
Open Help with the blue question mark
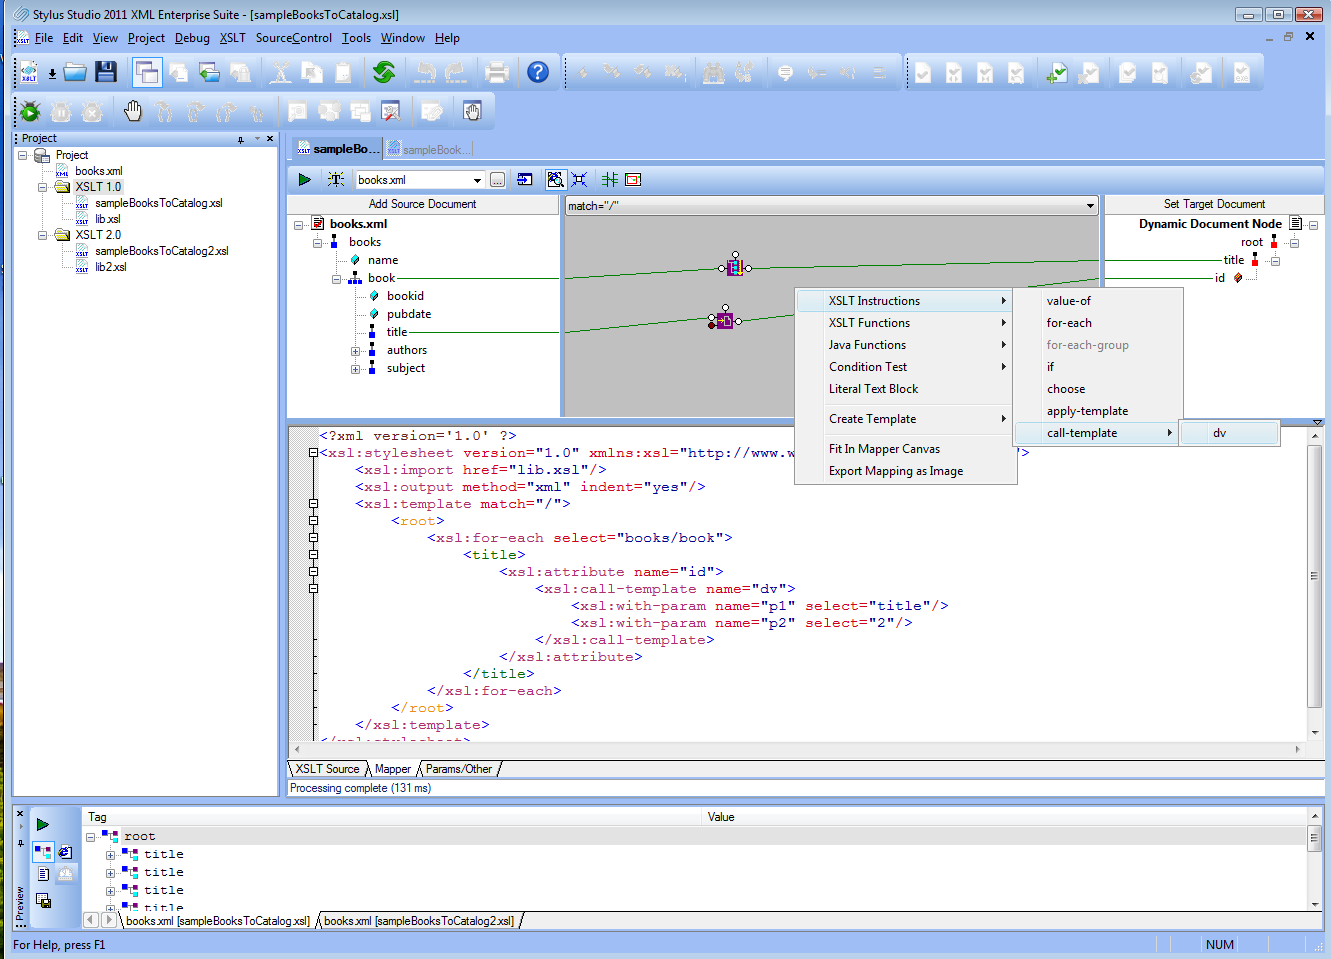point(538,72)
